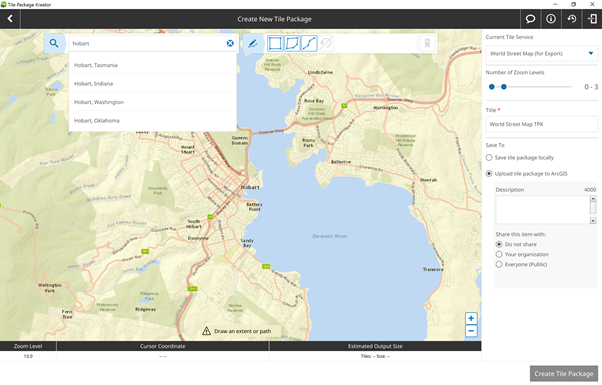Viewport: 602px width, 385px height.
Task: Click the Cursor Coordinate header
Action: [162, 346]
